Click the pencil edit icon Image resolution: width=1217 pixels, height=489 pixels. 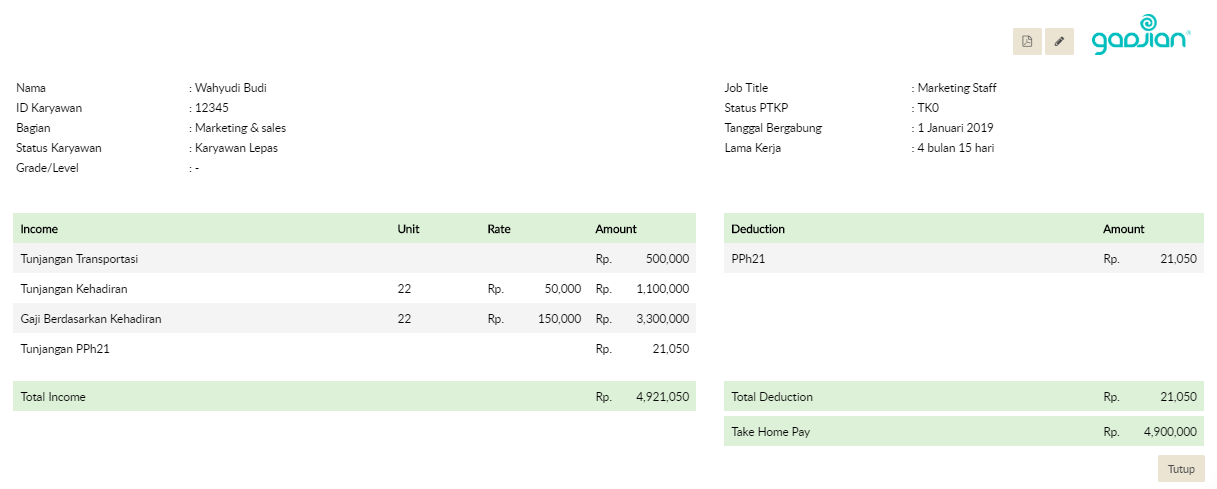1059,41
